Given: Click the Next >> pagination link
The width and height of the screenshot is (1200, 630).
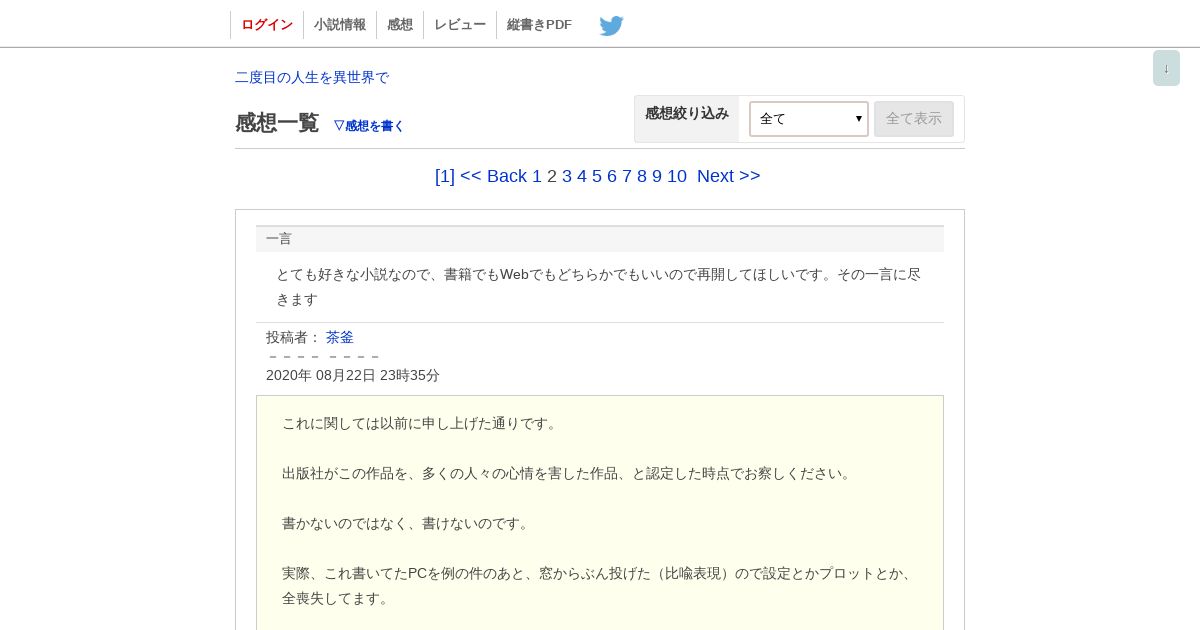Looking at the screenshot, I should coord(729,176).
